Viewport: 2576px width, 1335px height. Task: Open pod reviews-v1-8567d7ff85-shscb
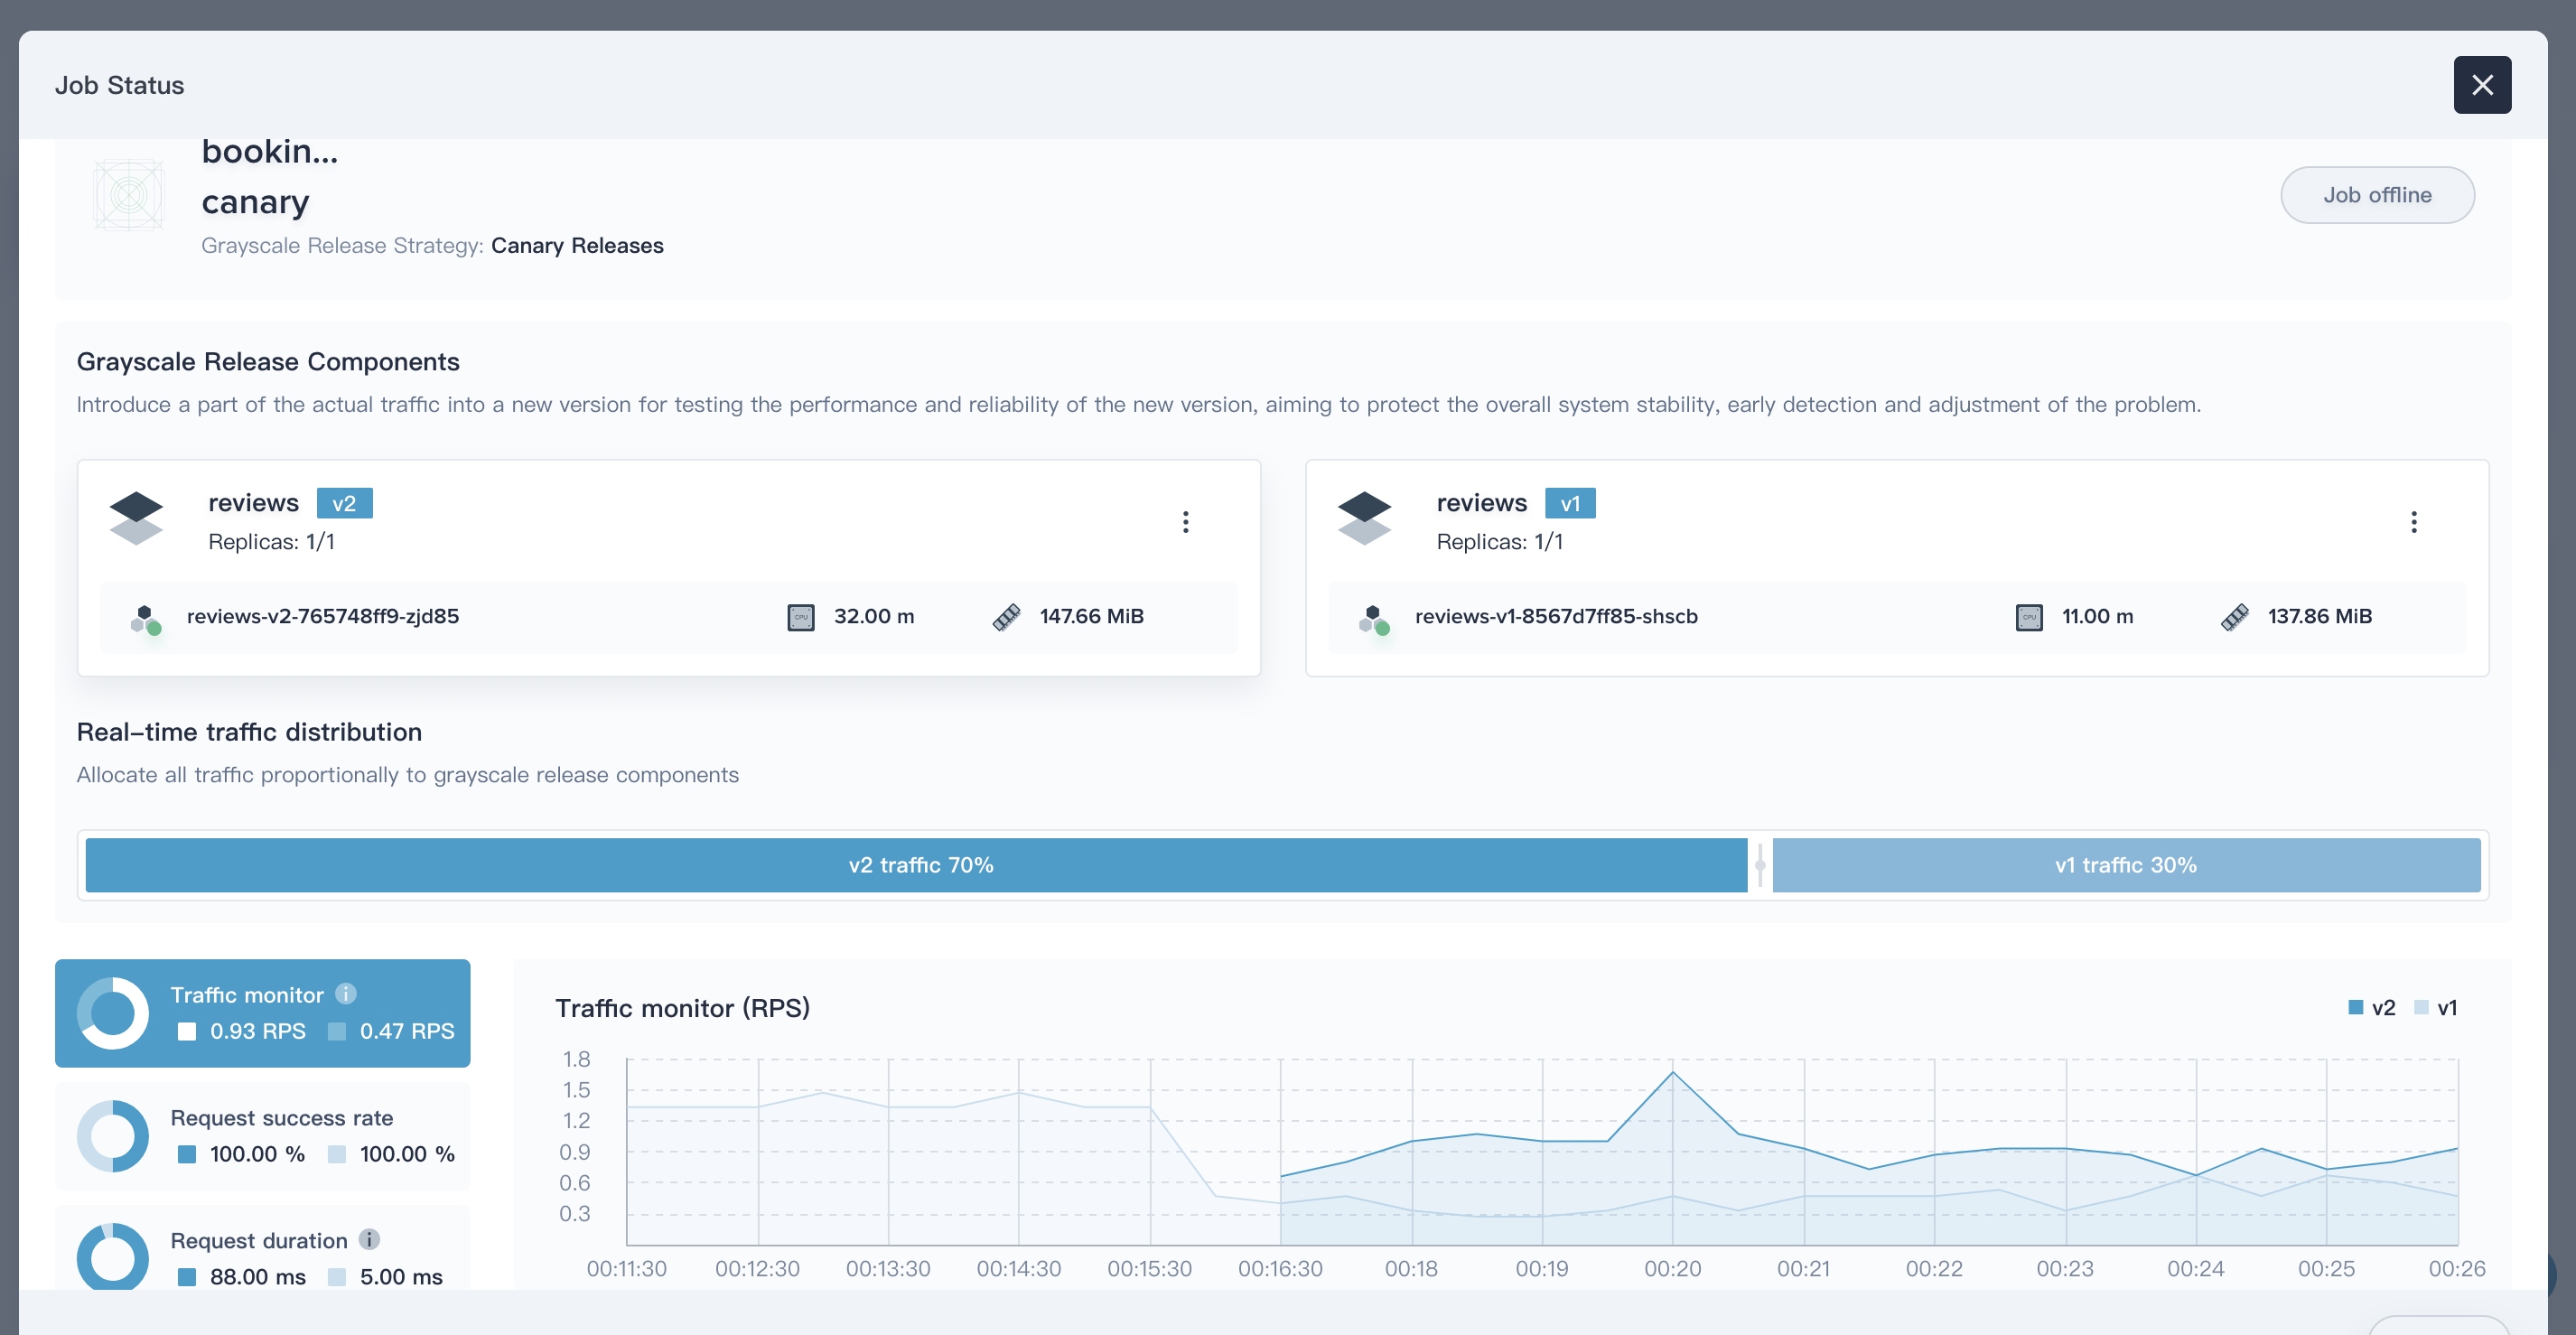coord(1555,616)
